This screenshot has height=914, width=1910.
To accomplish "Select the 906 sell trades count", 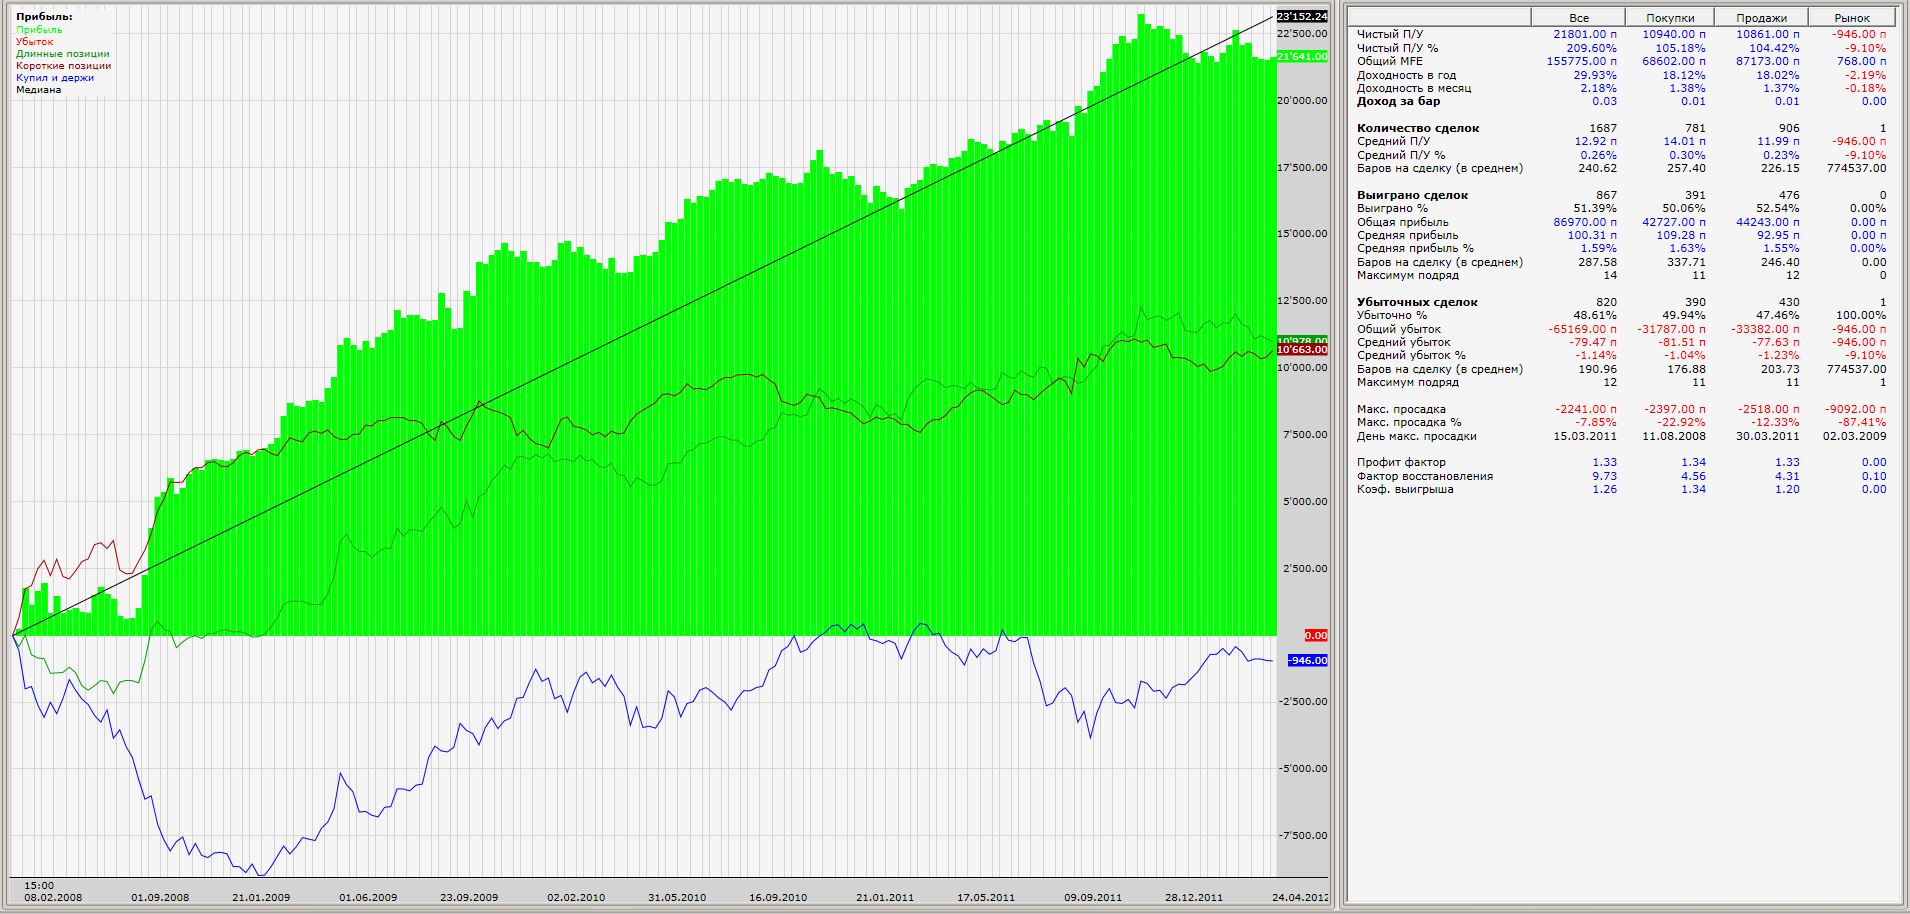I will 1789,128.
